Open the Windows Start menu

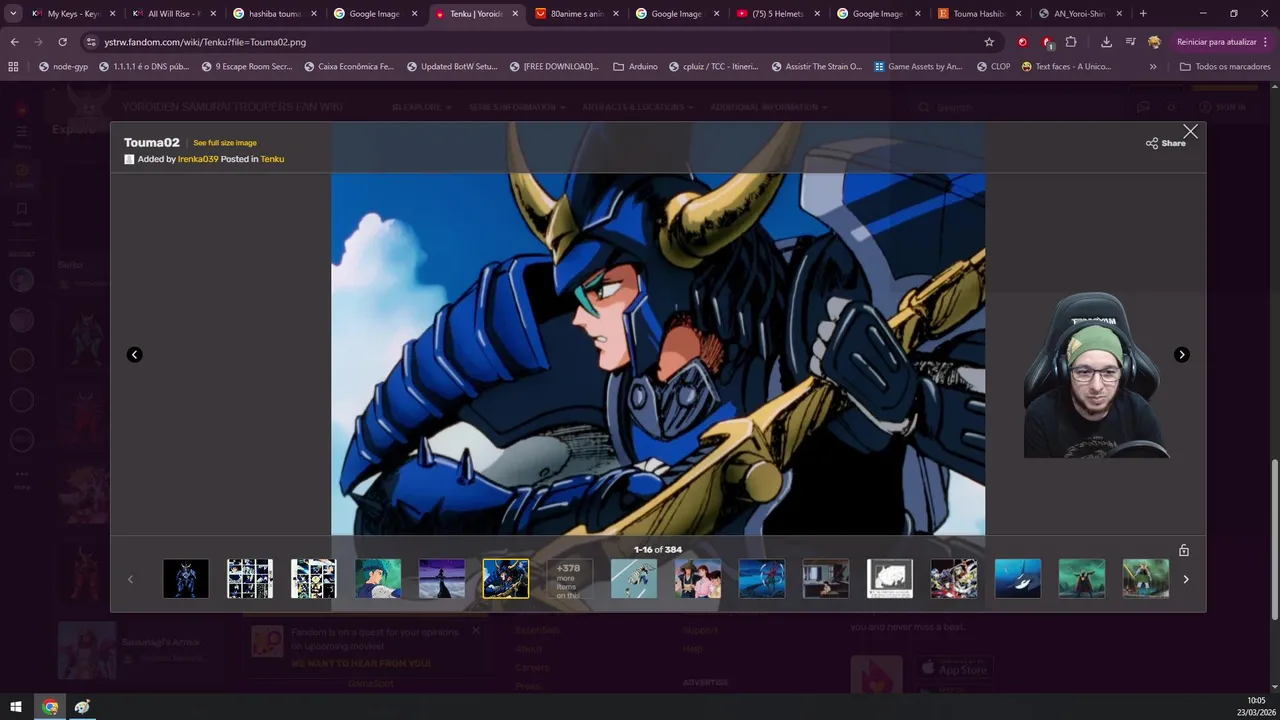tap(16, 707)
